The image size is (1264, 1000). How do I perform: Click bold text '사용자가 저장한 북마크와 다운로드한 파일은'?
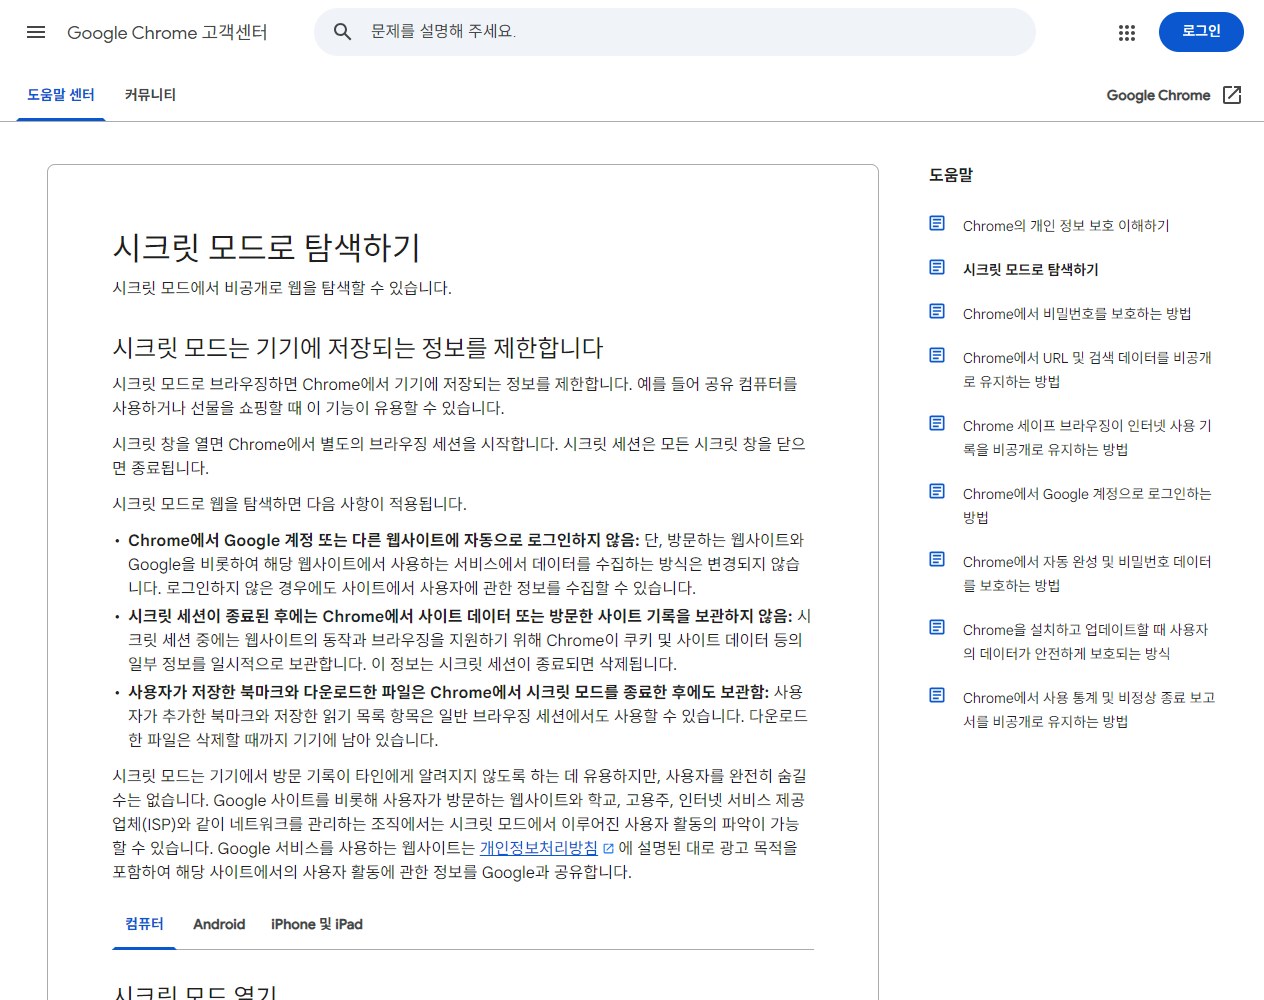(448, 692)
